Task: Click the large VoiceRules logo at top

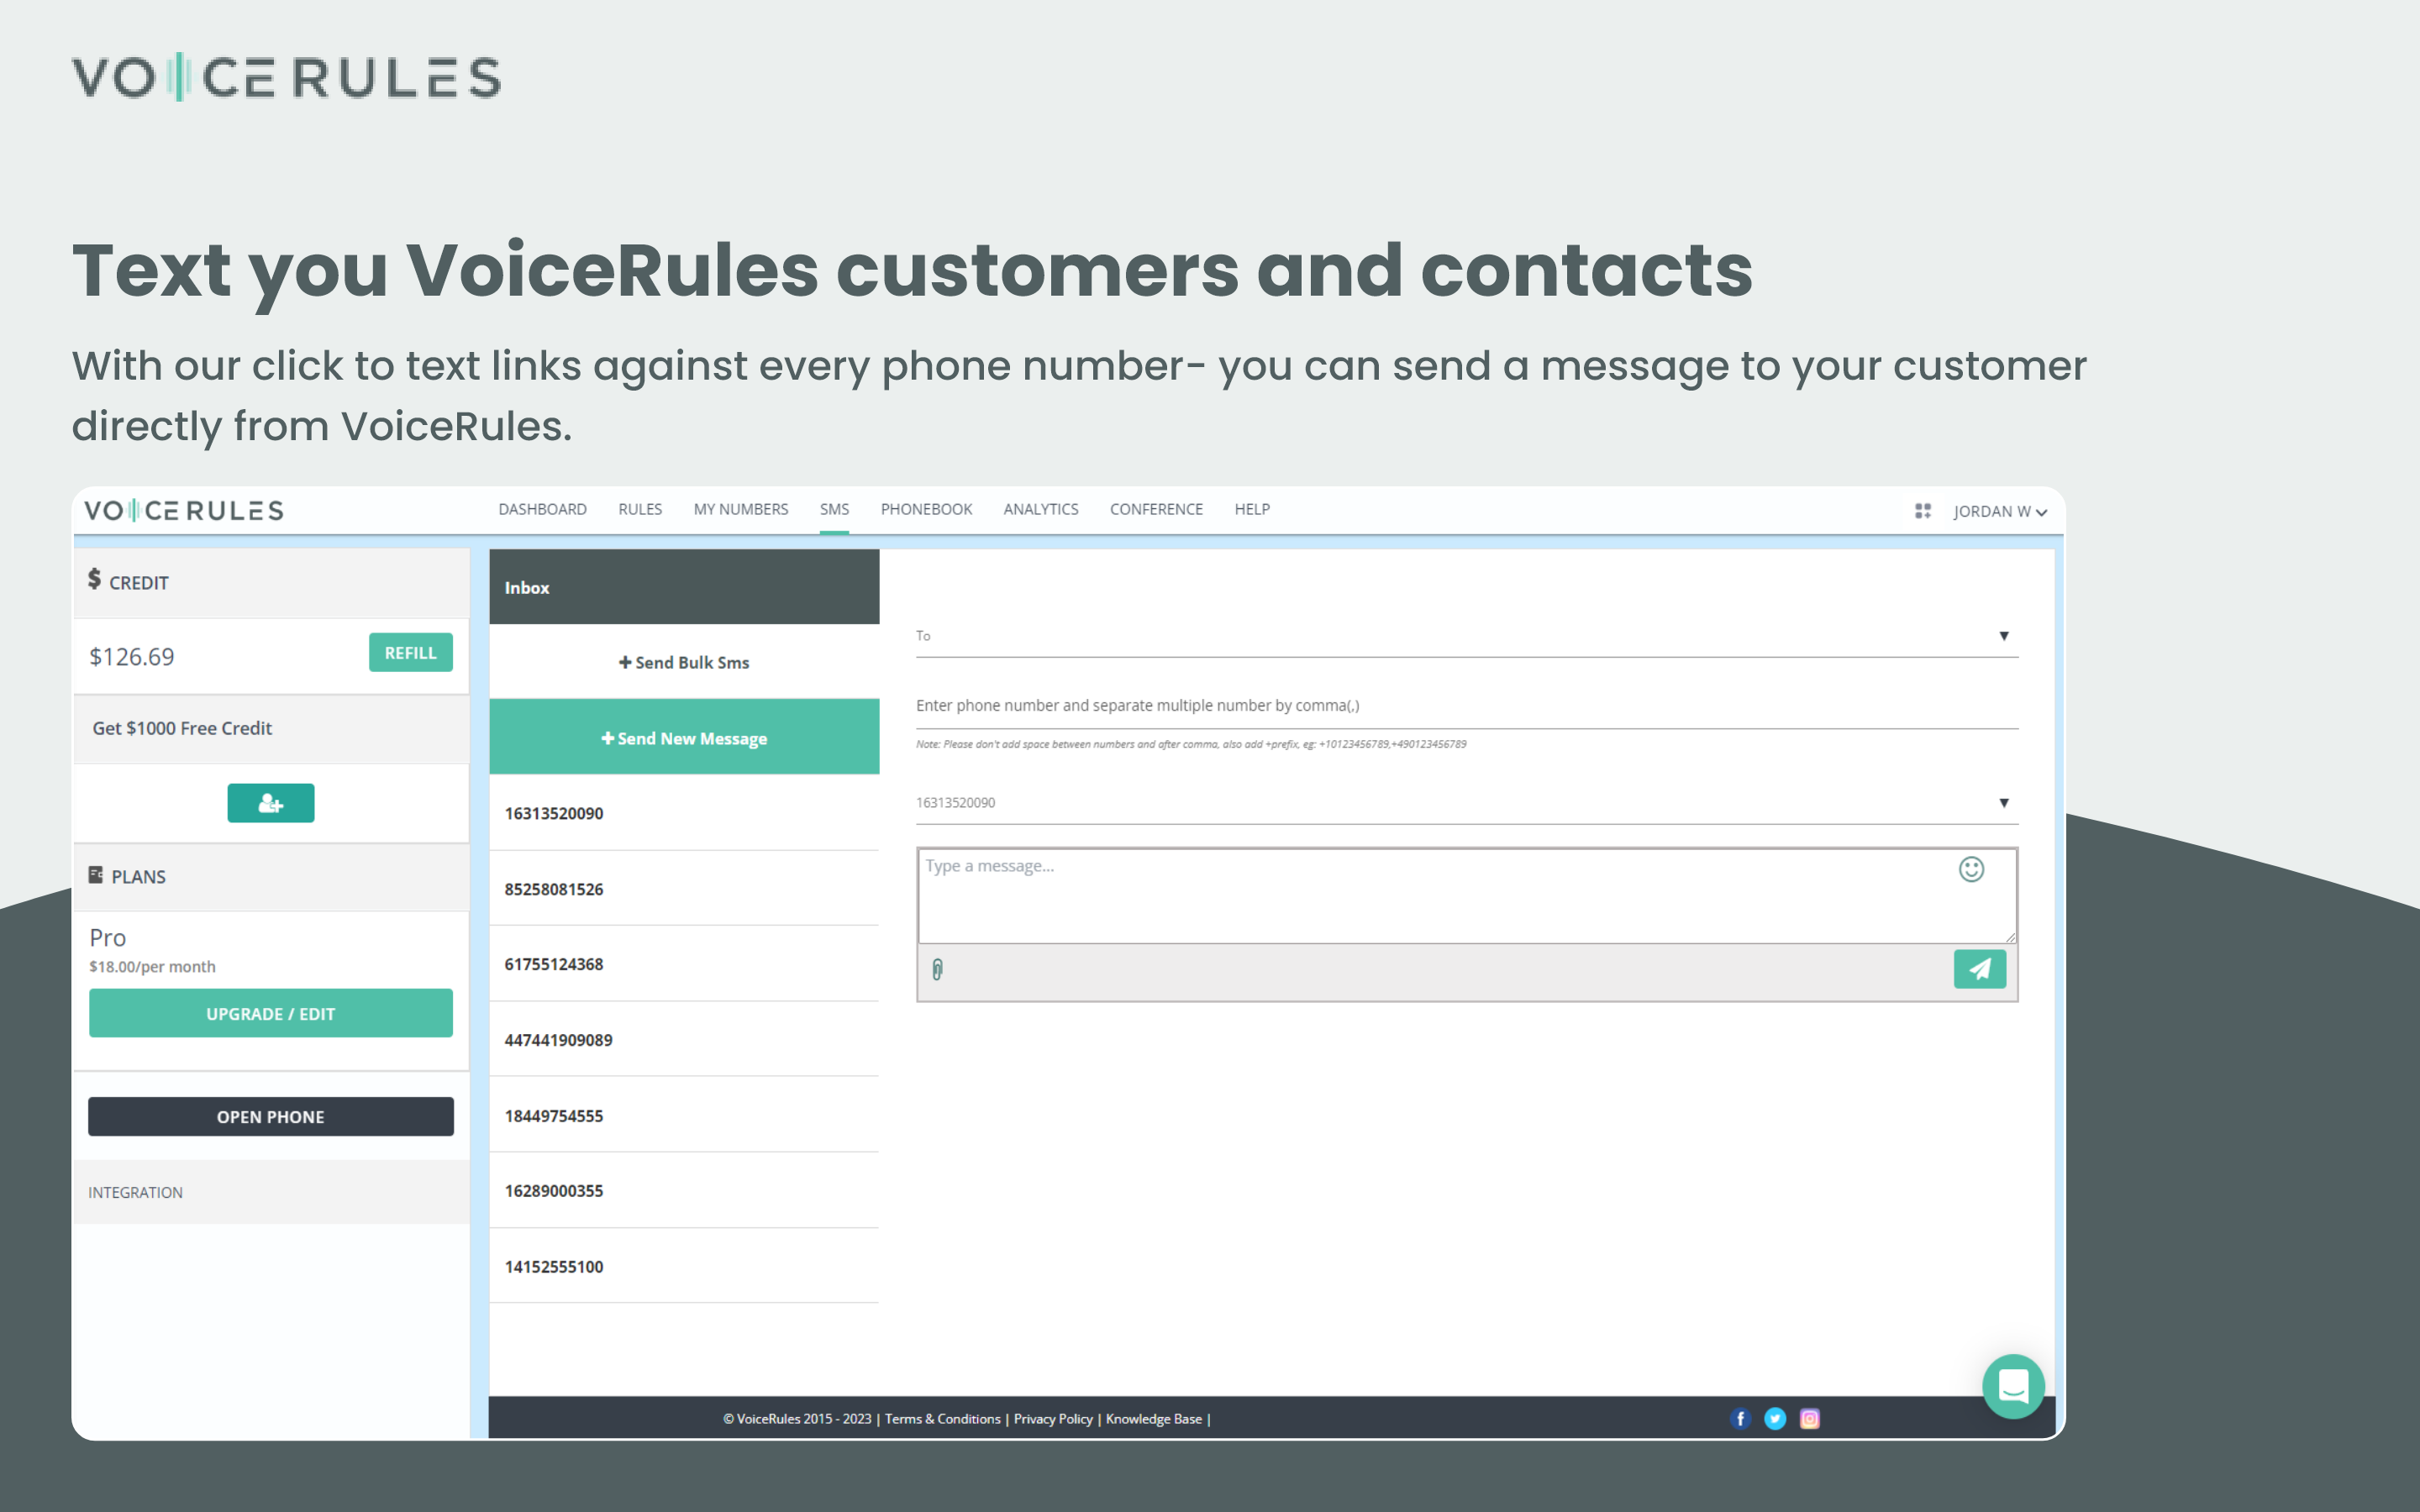Action: 286,77
